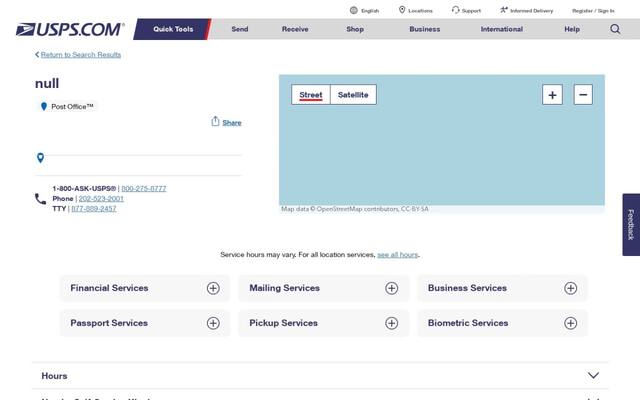Click the Locations text link
The height and width of the screenshot is (400, 640).
(x=420, y=11)
